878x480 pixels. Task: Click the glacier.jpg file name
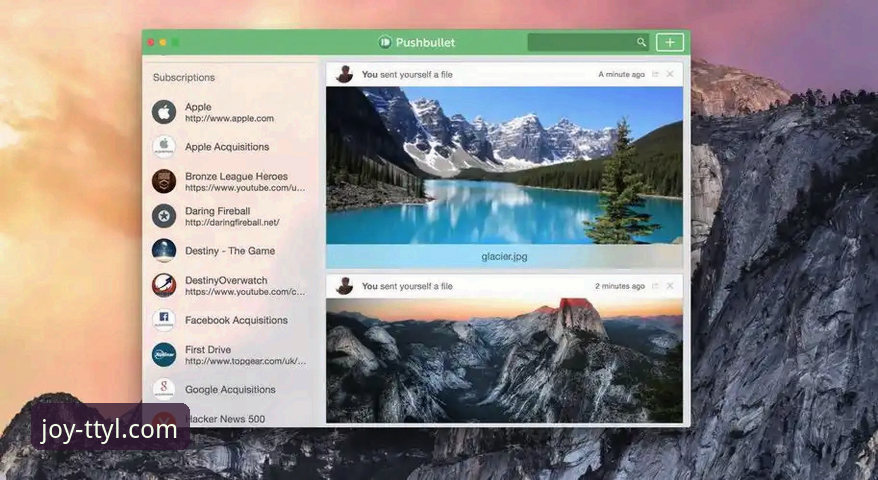[x=504, y=257]
